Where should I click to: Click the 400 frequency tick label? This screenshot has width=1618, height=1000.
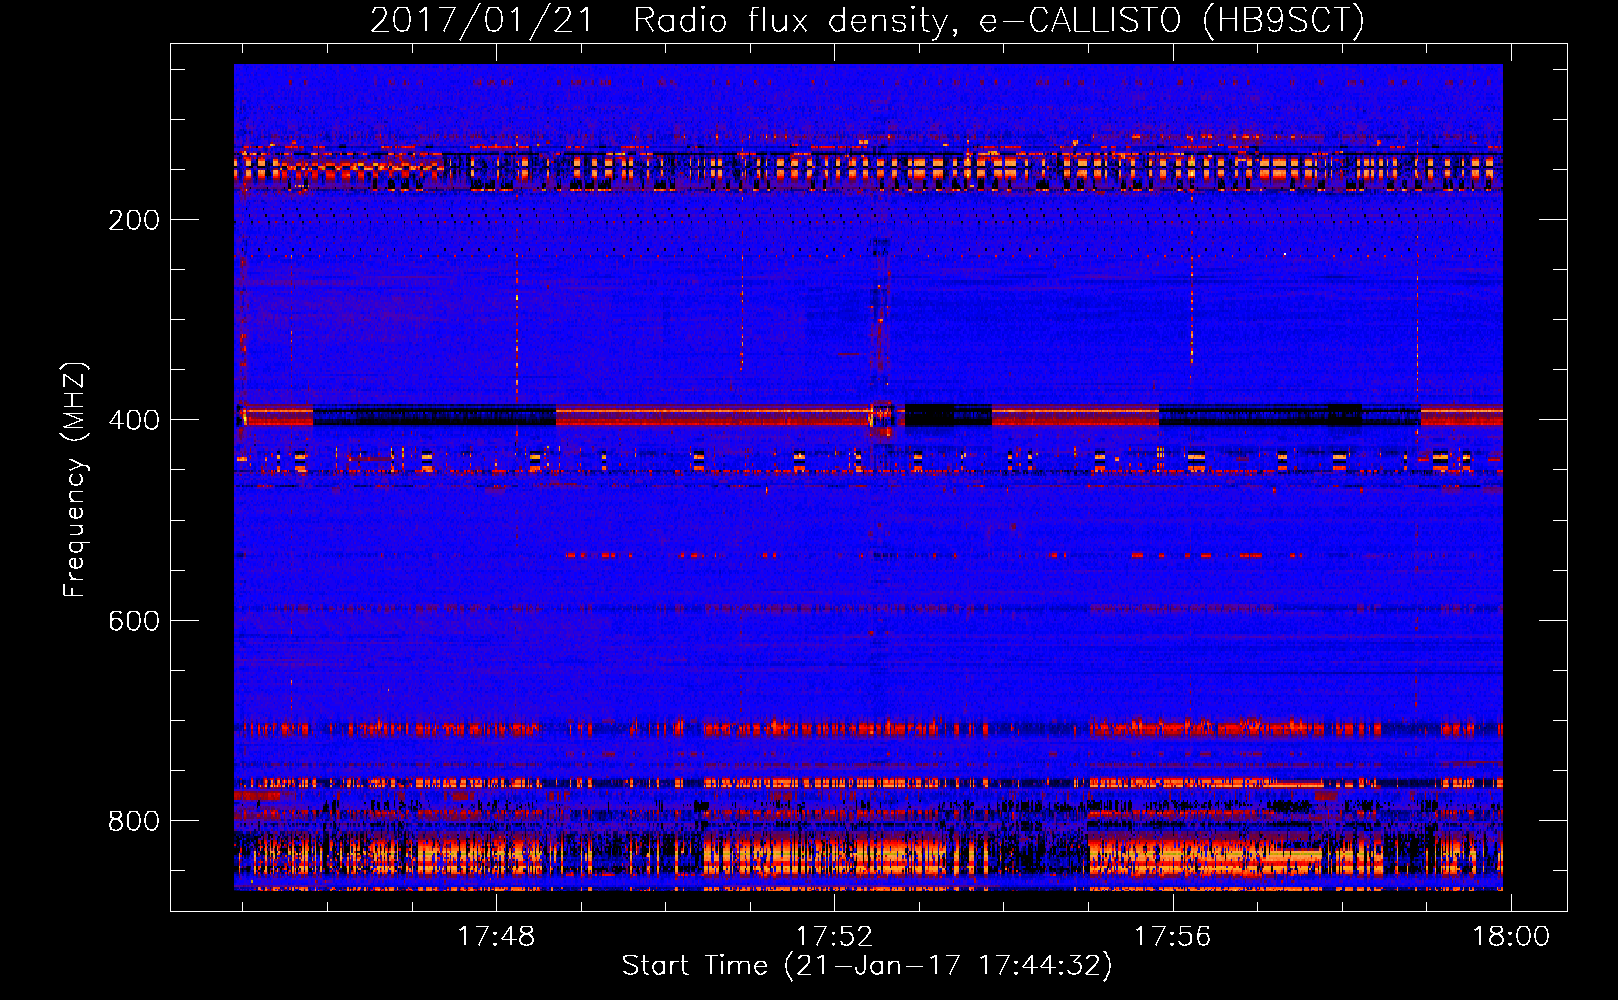pyautogui.click(x=134, y=420)
